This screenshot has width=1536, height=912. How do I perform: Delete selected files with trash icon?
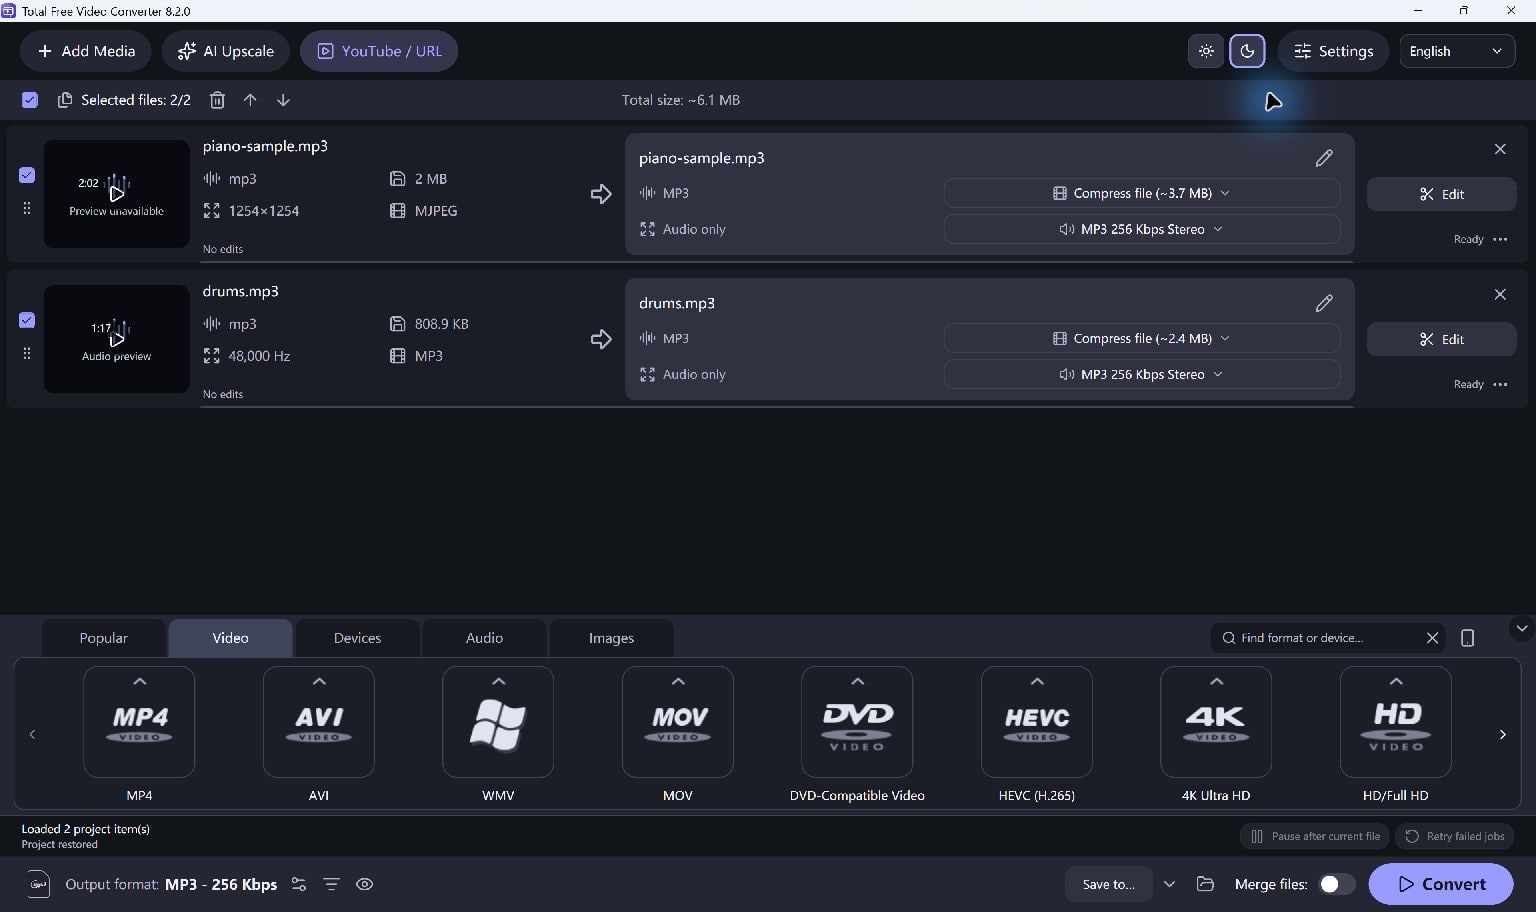pyautogui.click(x=217, y=100)
